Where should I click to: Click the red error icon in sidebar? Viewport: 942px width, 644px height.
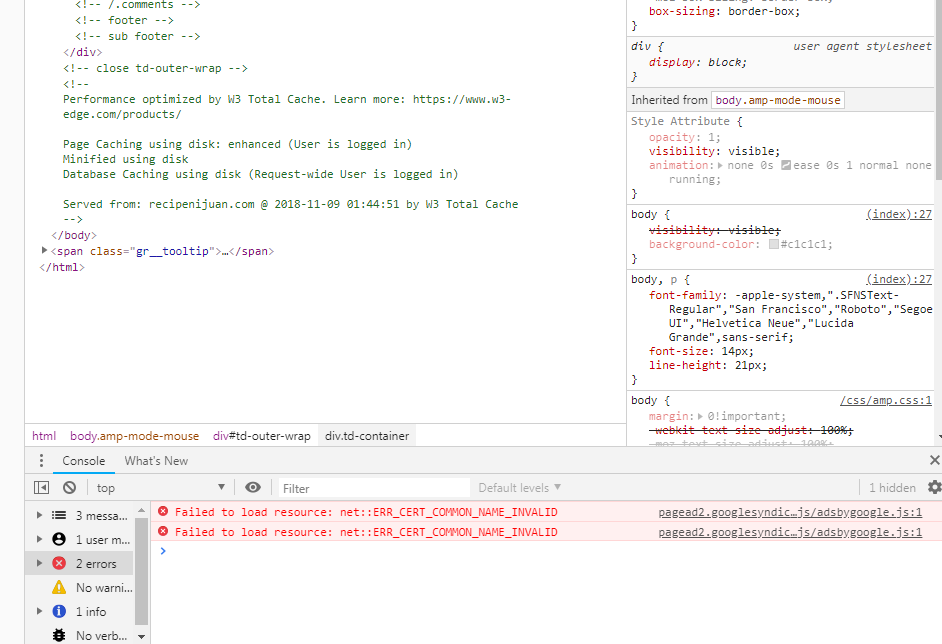[59, 564]
